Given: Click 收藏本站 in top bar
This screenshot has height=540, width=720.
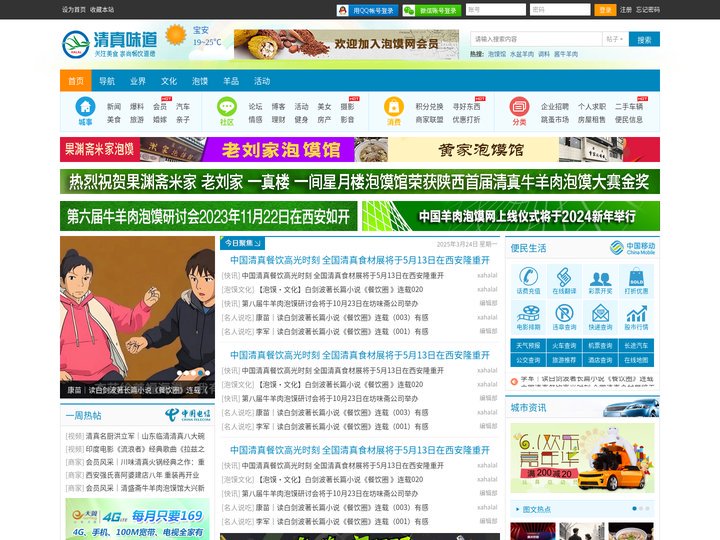Looking at the screenshot, I should [x=102, y=9].
